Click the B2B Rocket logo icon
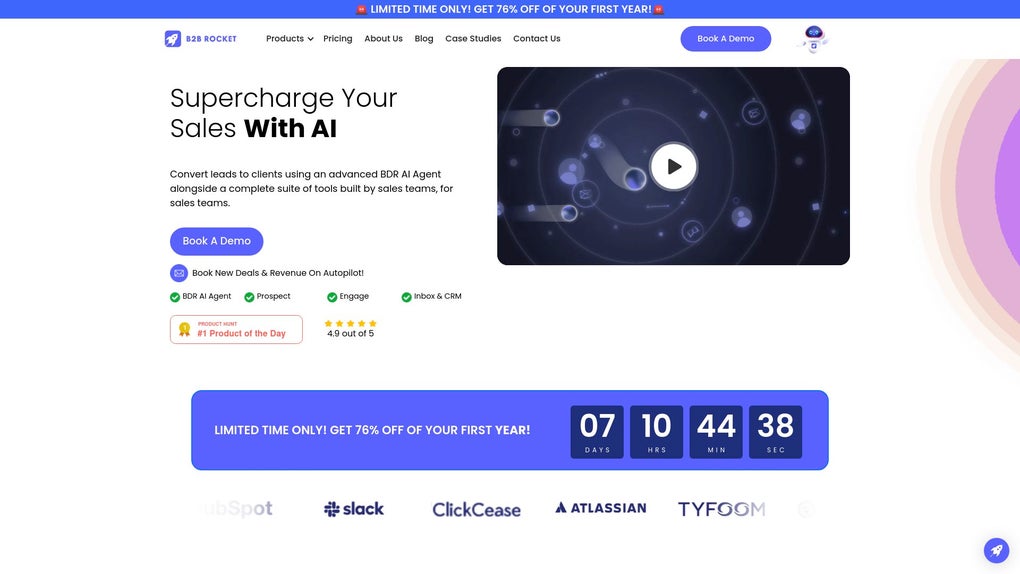This screenshot has width=1020, height=574. 172,39
